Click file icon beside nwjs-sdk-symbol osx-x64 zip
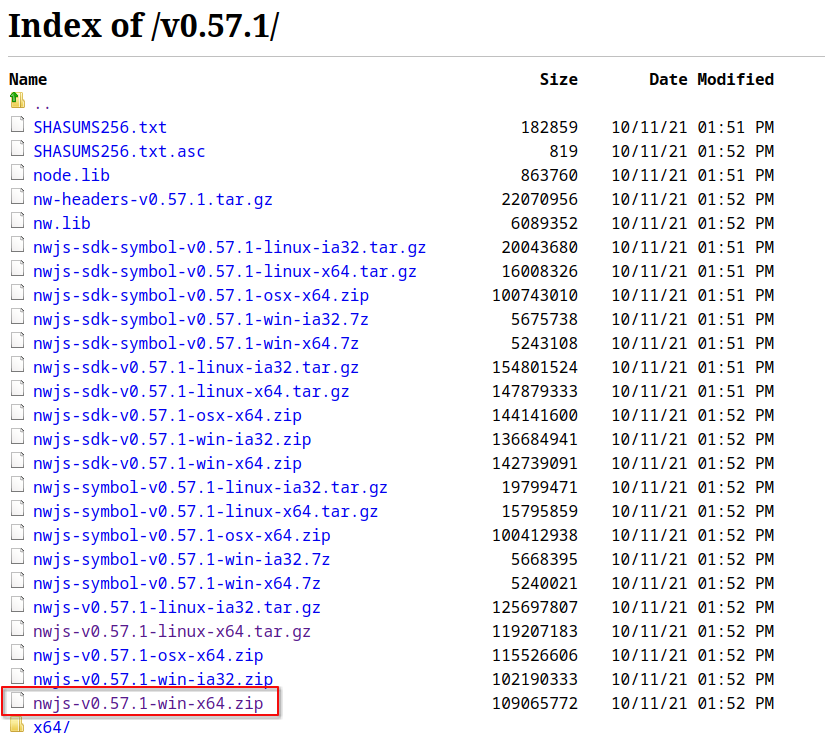The image size is (825, 756). [x=17, y=293]
